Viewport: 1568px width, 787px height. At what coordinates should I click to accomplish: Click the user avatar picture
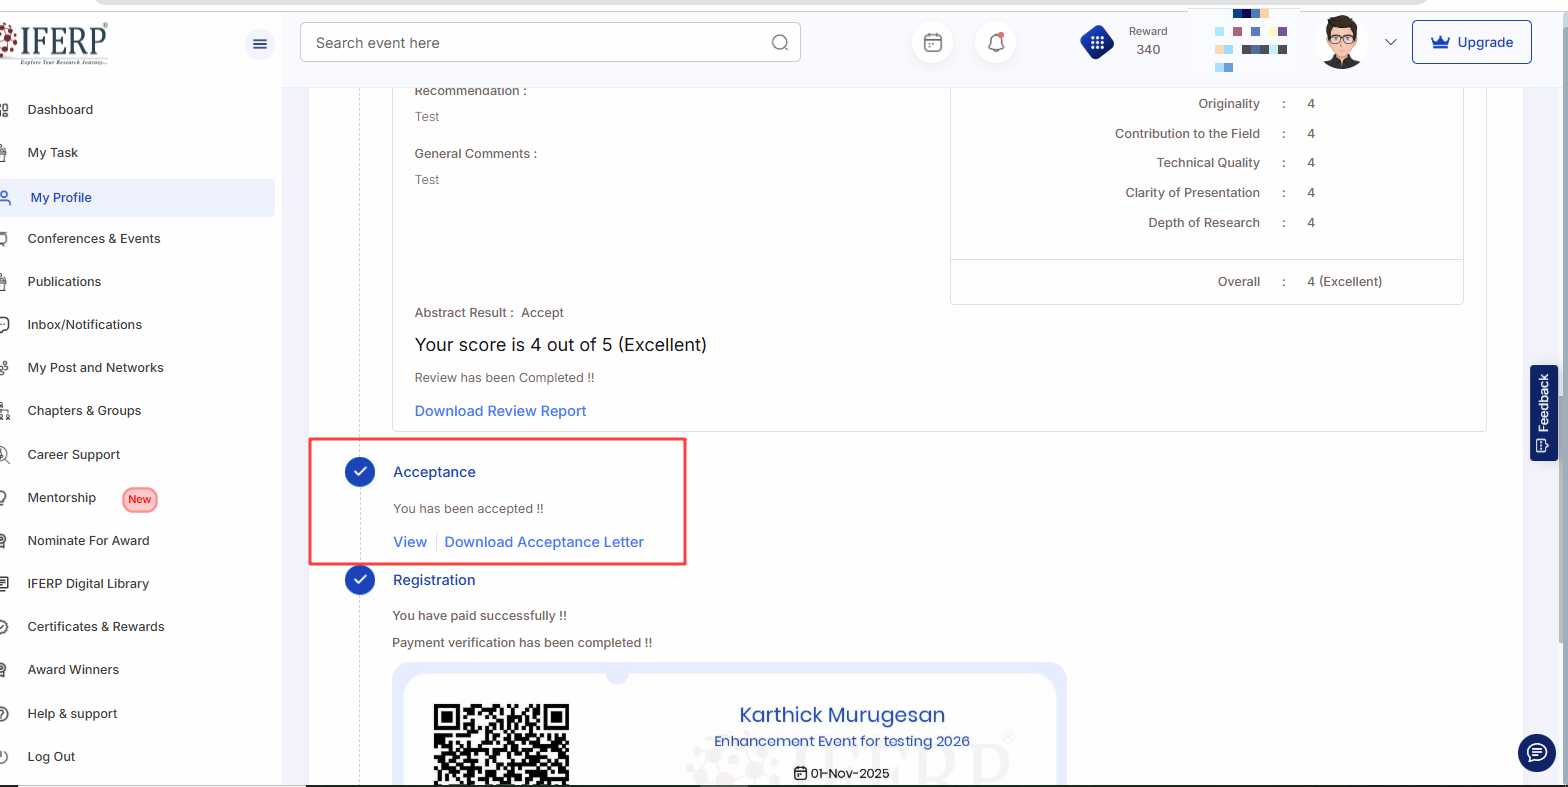tap(1341, 42)
